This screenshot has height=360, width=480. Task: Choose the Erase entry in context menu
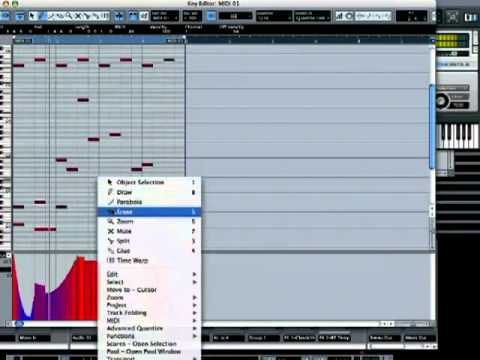pos(149,212)
